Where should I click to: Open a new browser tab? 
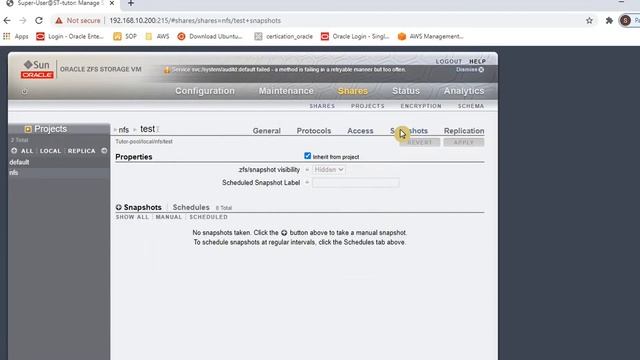131,3
